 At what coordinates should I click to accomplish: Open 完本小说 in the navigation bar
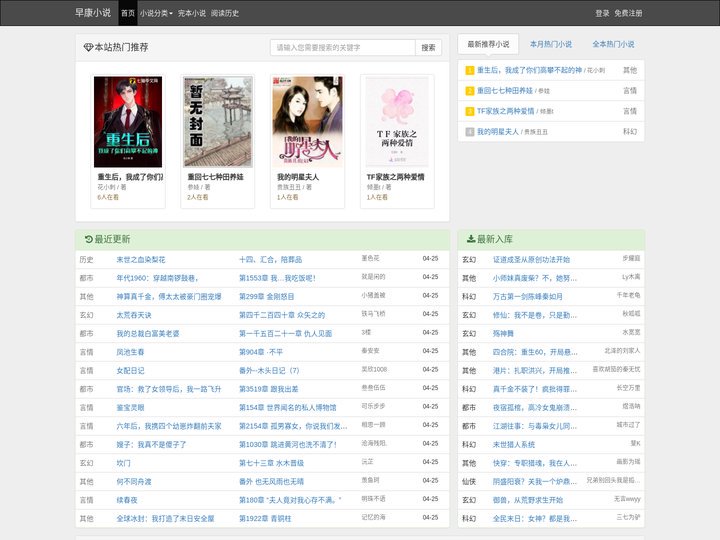coord(192,13)
